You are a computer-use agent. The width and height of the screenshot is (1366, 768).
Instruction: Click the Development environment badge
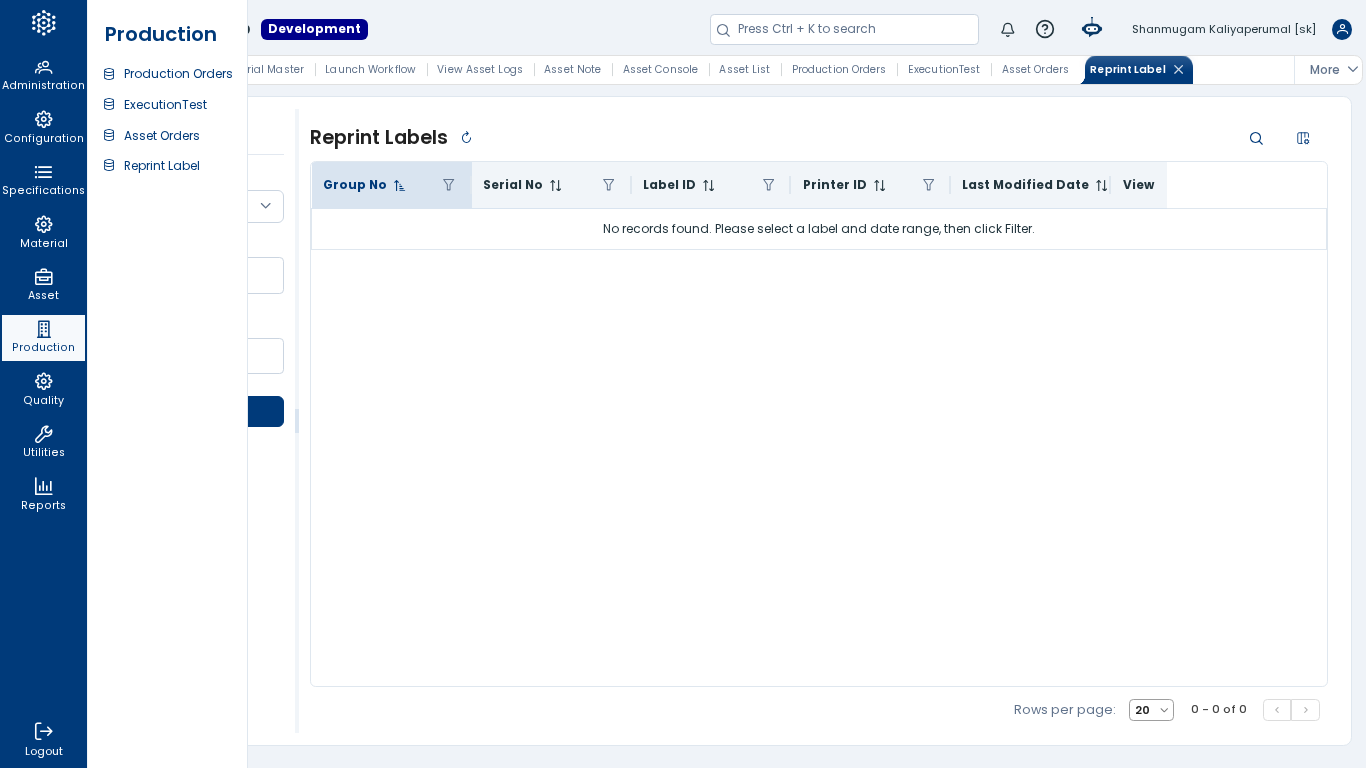coord(314,29)
